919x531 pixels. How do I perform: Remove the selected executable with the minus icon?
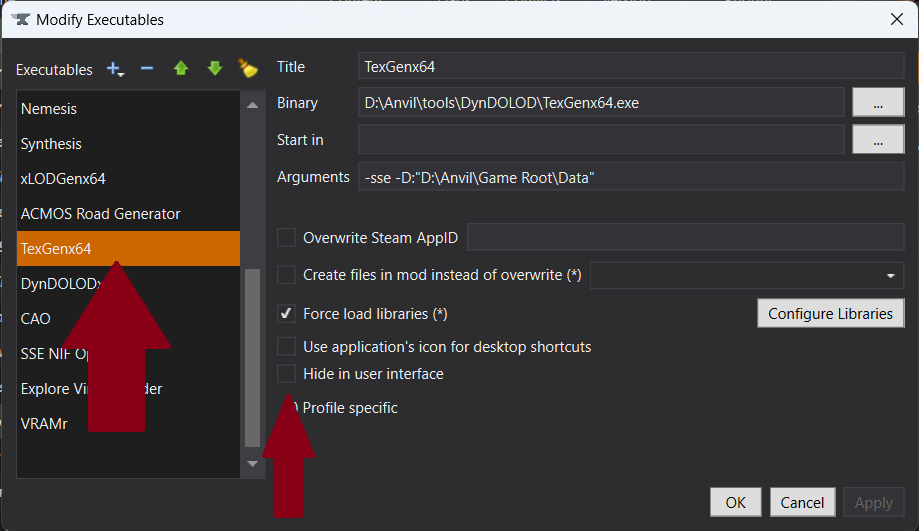click(147, 69)
